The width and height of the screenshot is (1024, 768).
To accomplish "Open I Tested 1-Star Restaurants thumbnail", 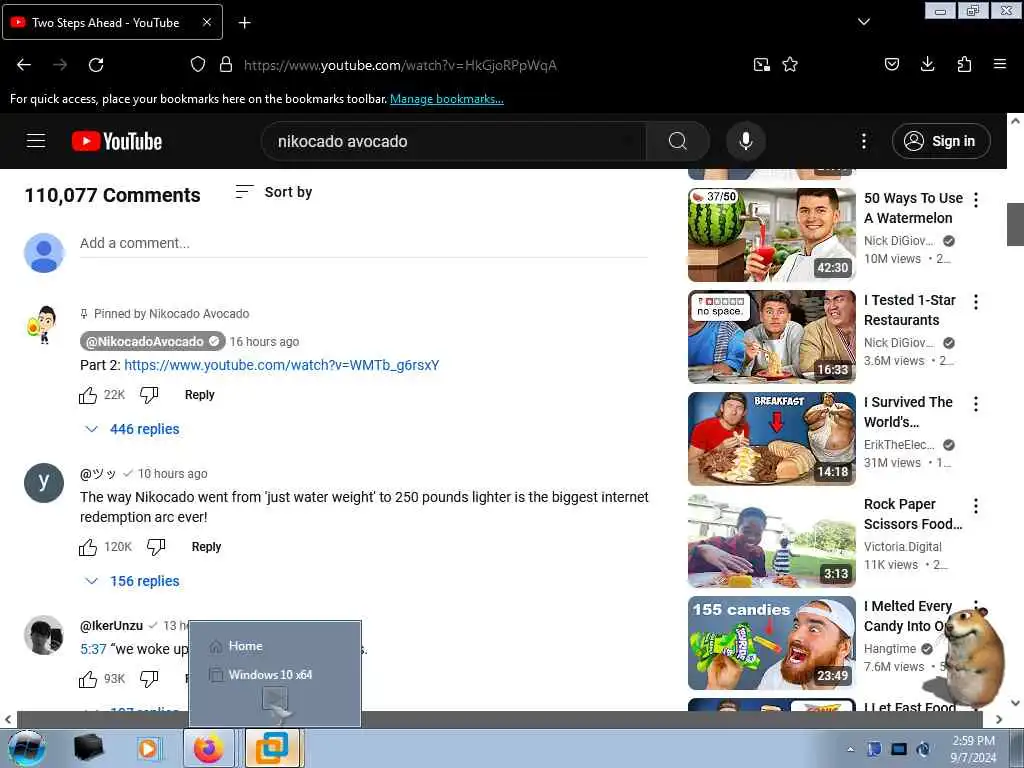I will pos(771,337).
